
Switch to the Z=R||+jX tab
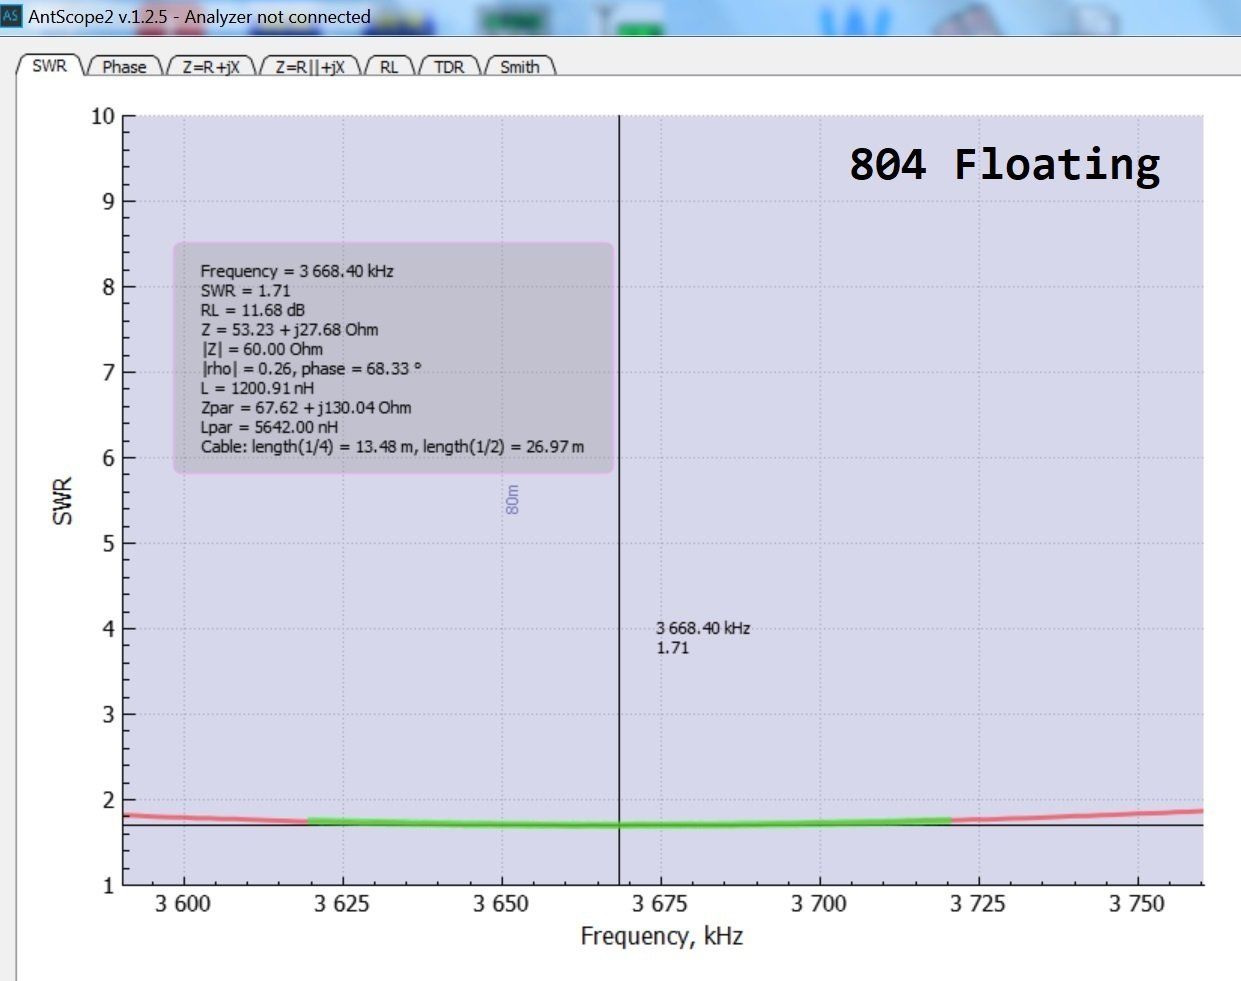[309, 67]
